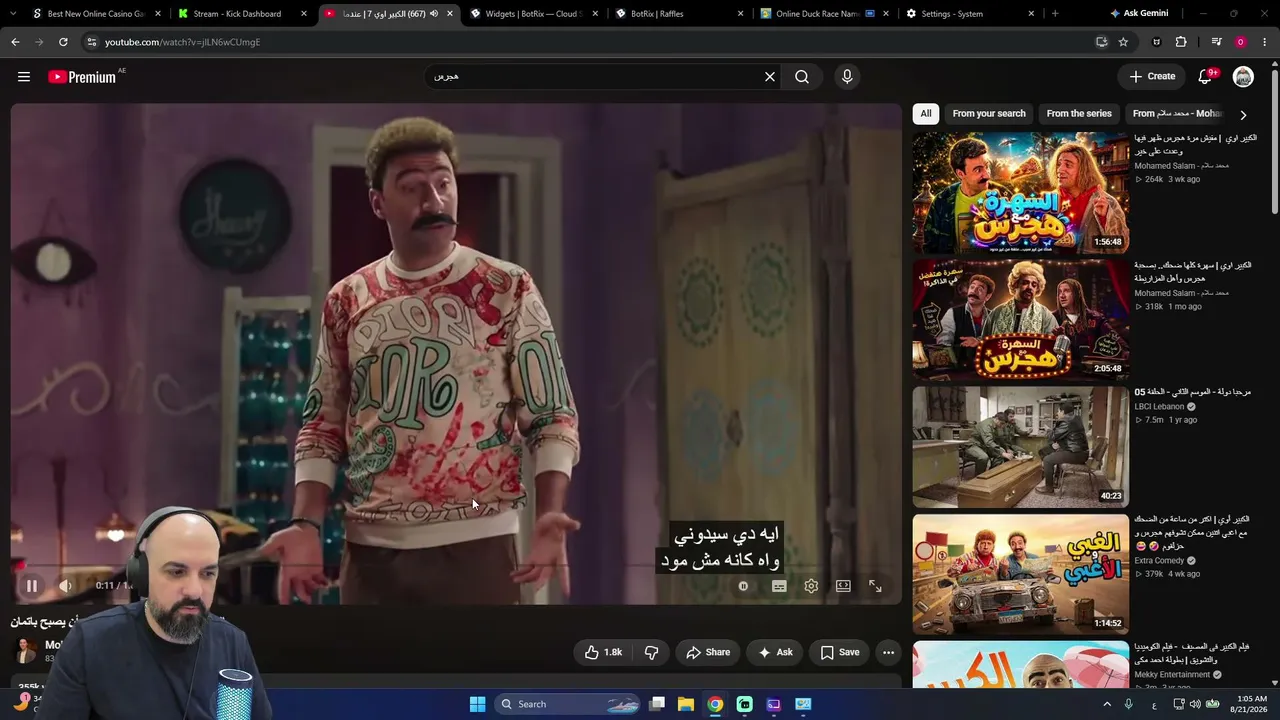Select the From your search chip
1280x720 pixels.
point(989,114)
